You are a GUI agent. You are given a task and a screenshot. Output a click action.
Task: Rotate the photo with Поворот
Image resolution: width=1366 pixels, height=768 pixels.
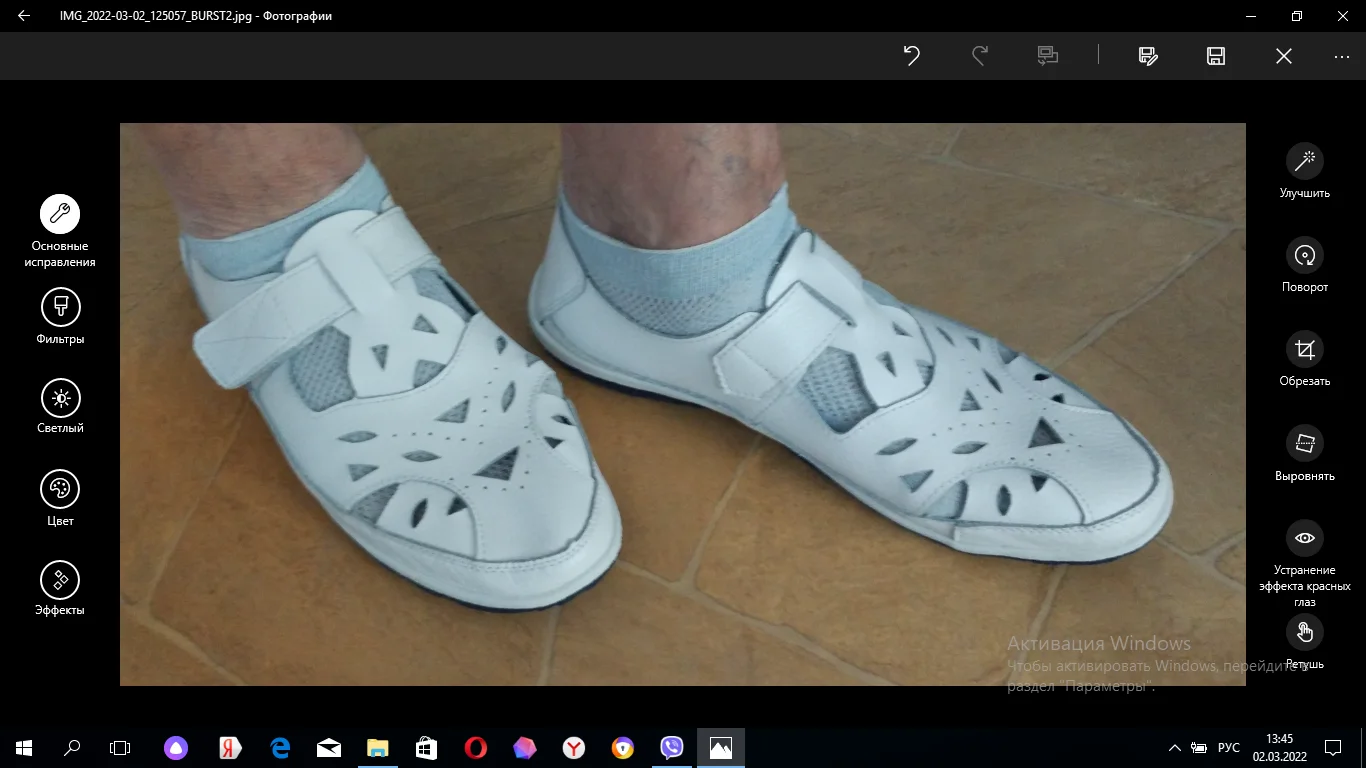pyautogui.click(x=1305, y=265)
